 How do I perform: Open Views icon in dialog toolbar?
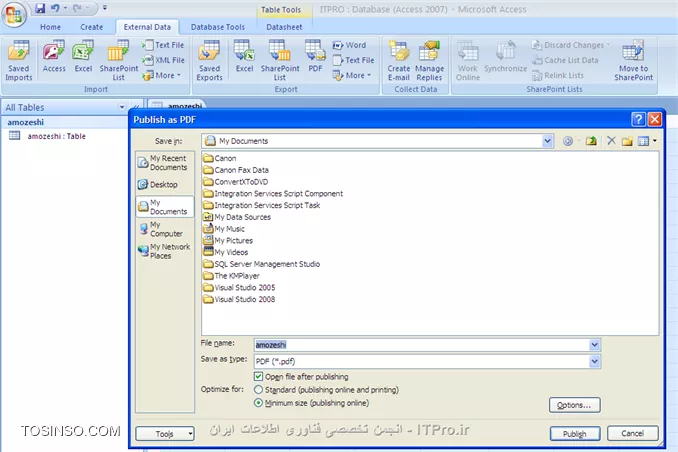tap(643, 141)
